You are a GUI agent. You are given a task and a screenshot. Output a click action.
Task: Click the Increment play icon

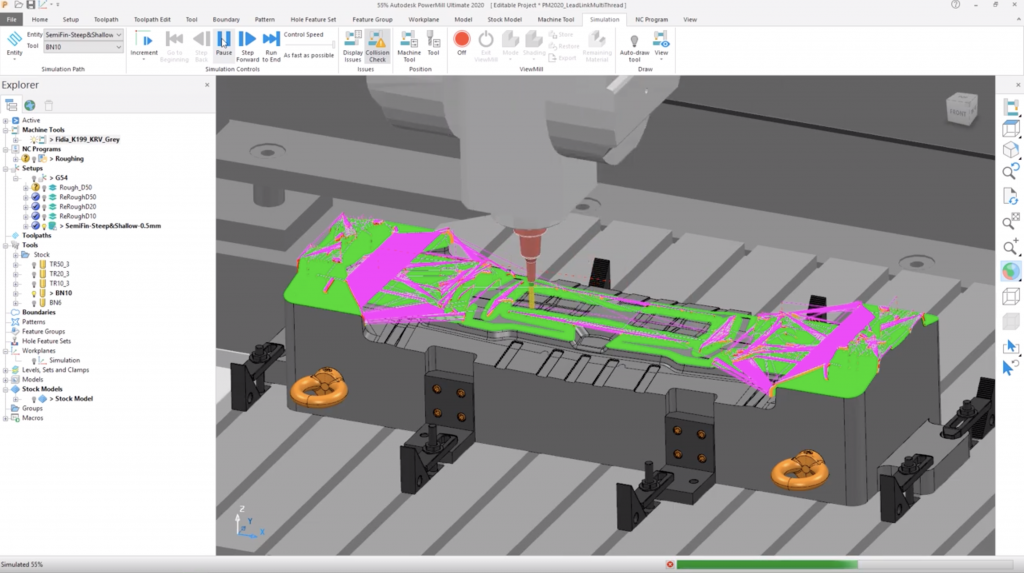tap(144, 43)
